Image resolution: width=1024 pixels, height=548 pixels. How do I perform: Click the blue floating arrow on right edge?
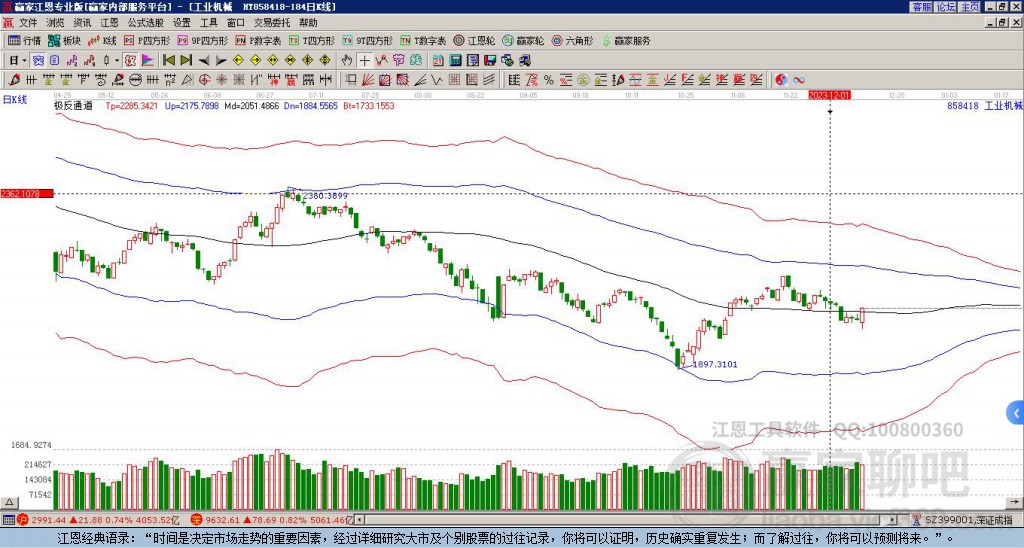click(x=1016, y=412)
